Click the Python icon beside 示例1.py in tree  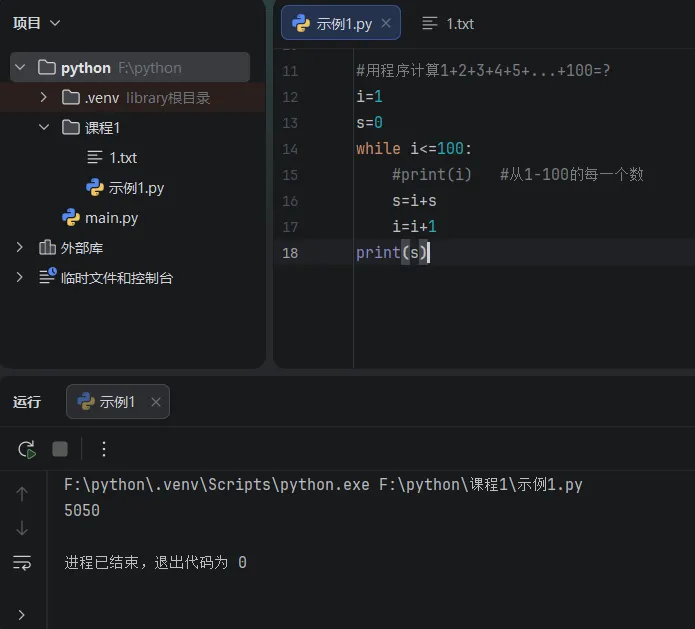[95, 187]
